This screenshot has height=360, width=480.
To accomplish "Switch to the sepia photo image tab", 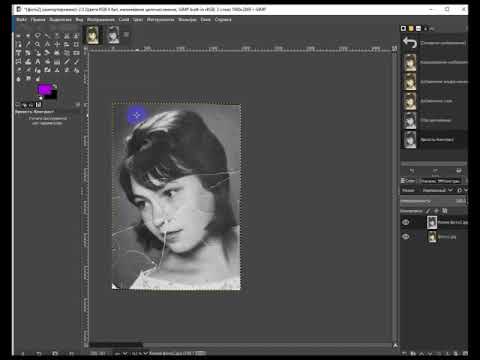I will tap(93, 35).
